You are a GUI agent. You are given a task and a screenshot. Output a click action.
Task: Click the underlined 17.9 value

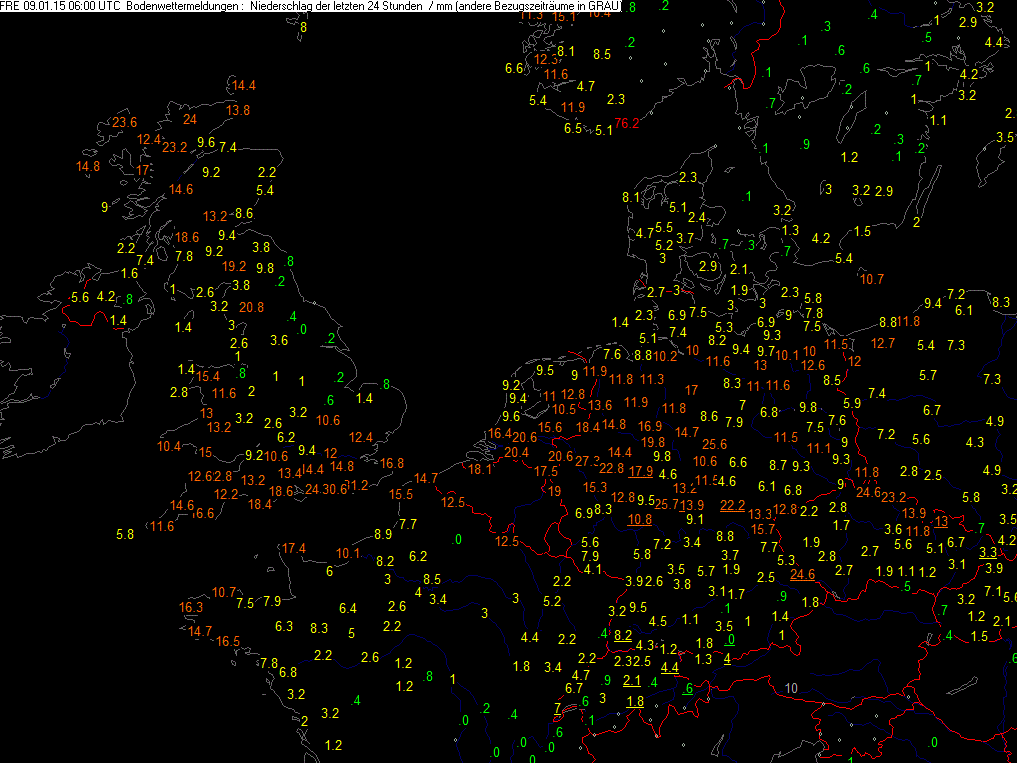(641, 471)
